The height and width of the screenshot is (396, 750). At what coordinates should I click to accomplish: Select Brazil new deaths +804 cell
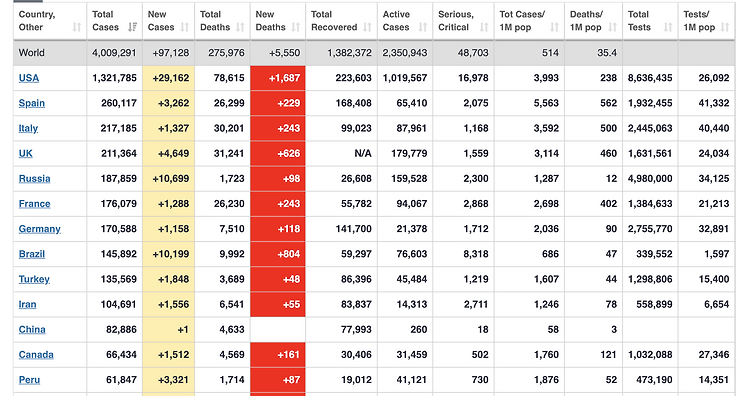(278, 254)
